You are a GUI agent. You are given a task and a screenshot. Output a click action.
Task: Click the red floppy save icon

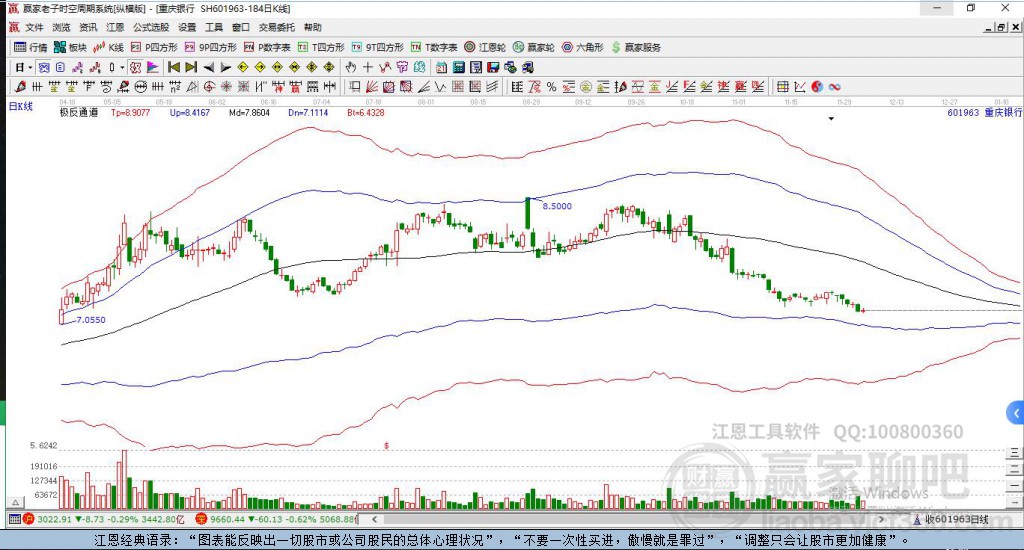493,67
